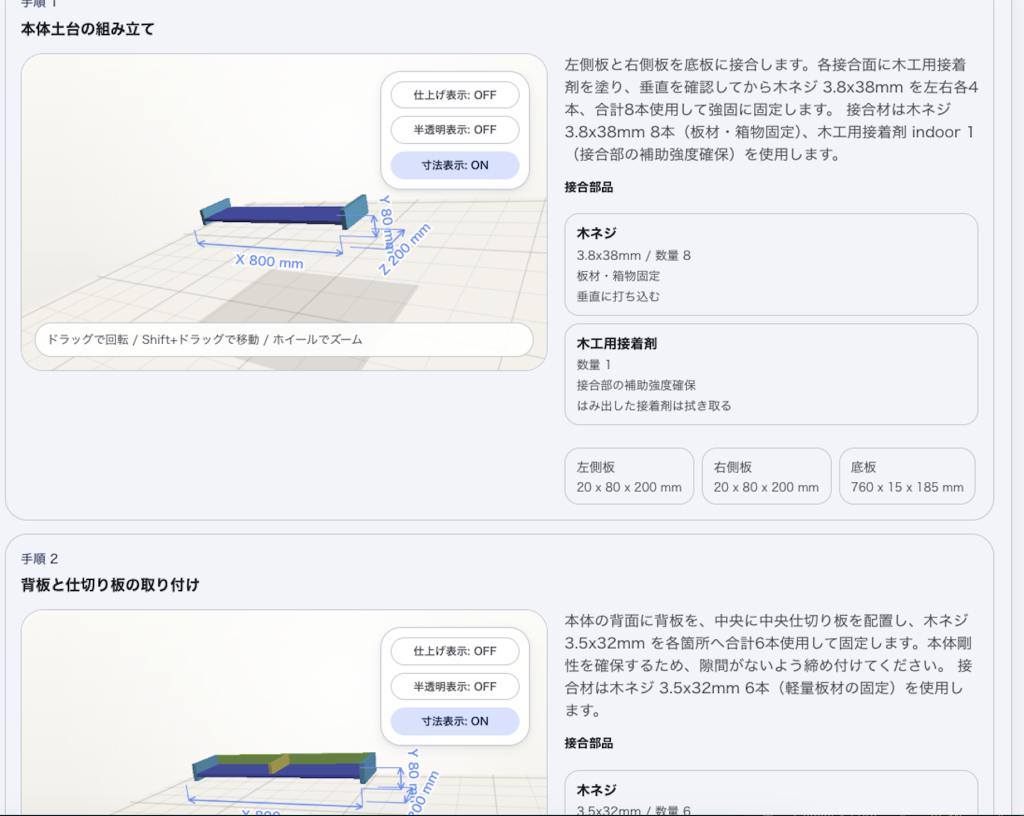
Task: Turn off 寸法表示 ON in step 2 viewer
Action: (455, 721)
